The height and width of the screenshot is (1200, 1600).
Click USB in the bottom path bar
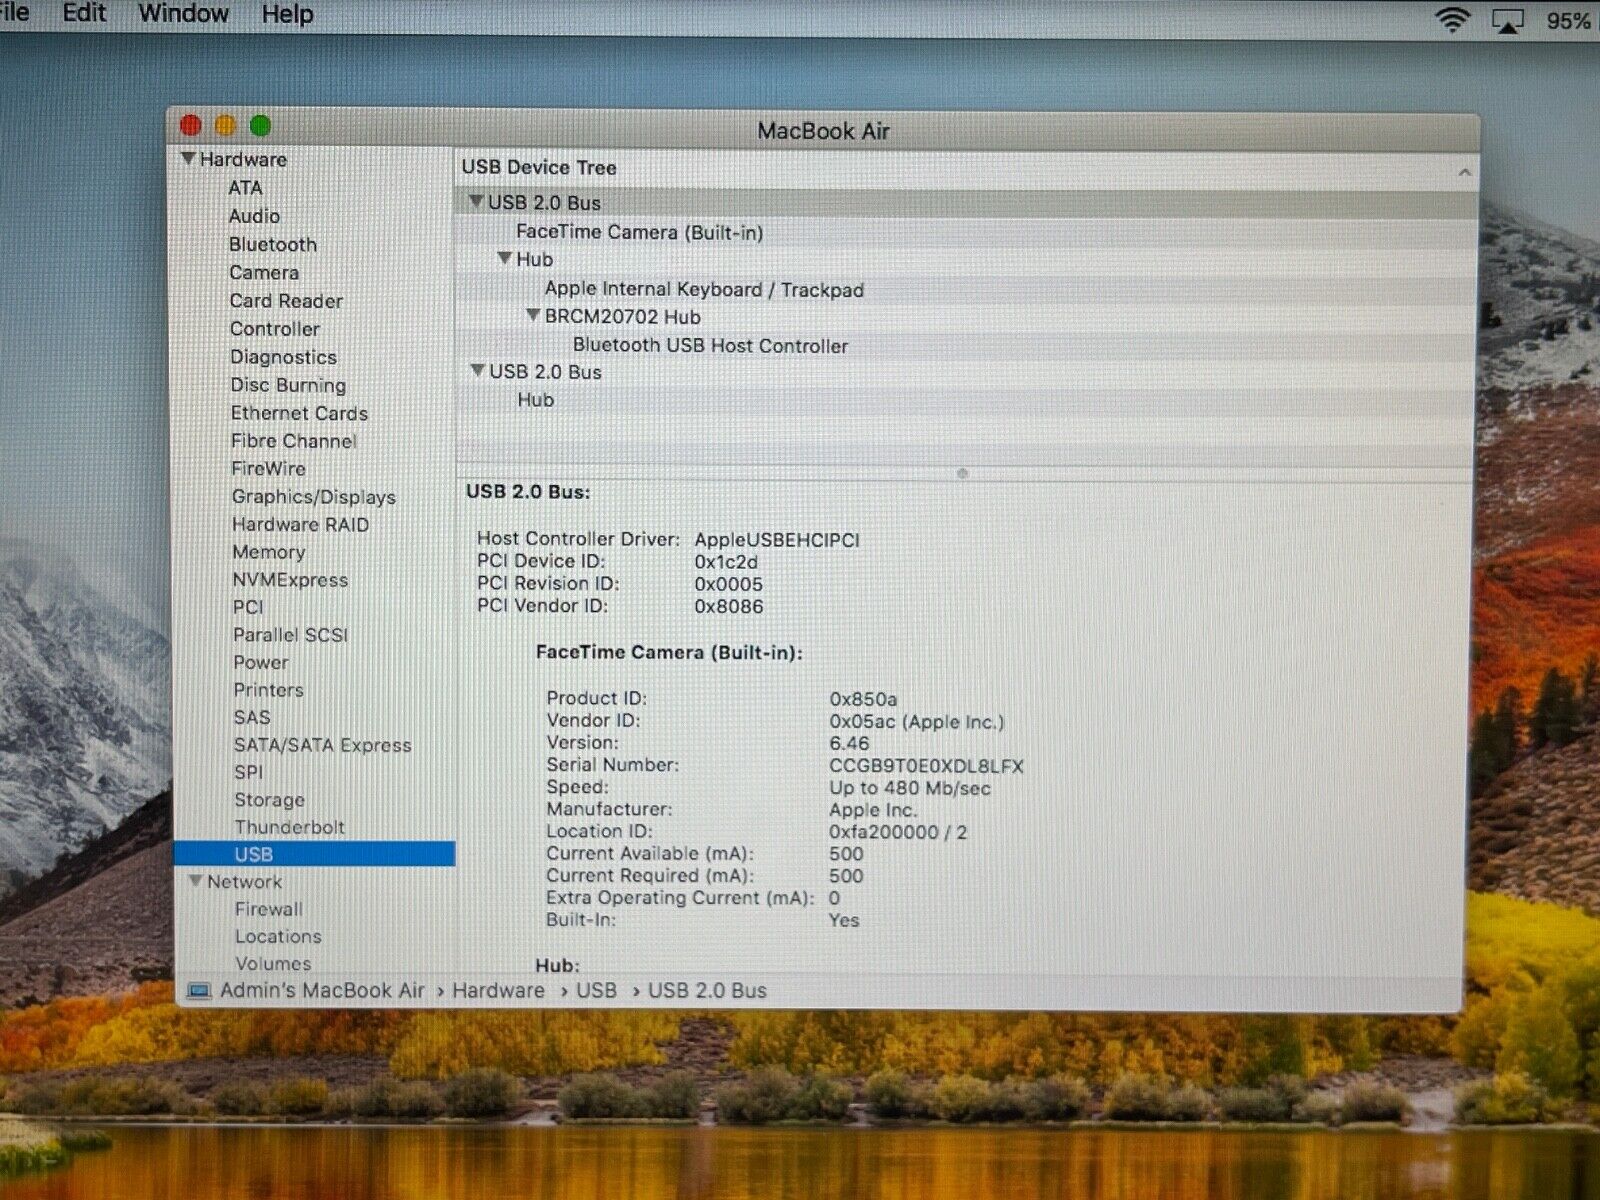(596, 991)
